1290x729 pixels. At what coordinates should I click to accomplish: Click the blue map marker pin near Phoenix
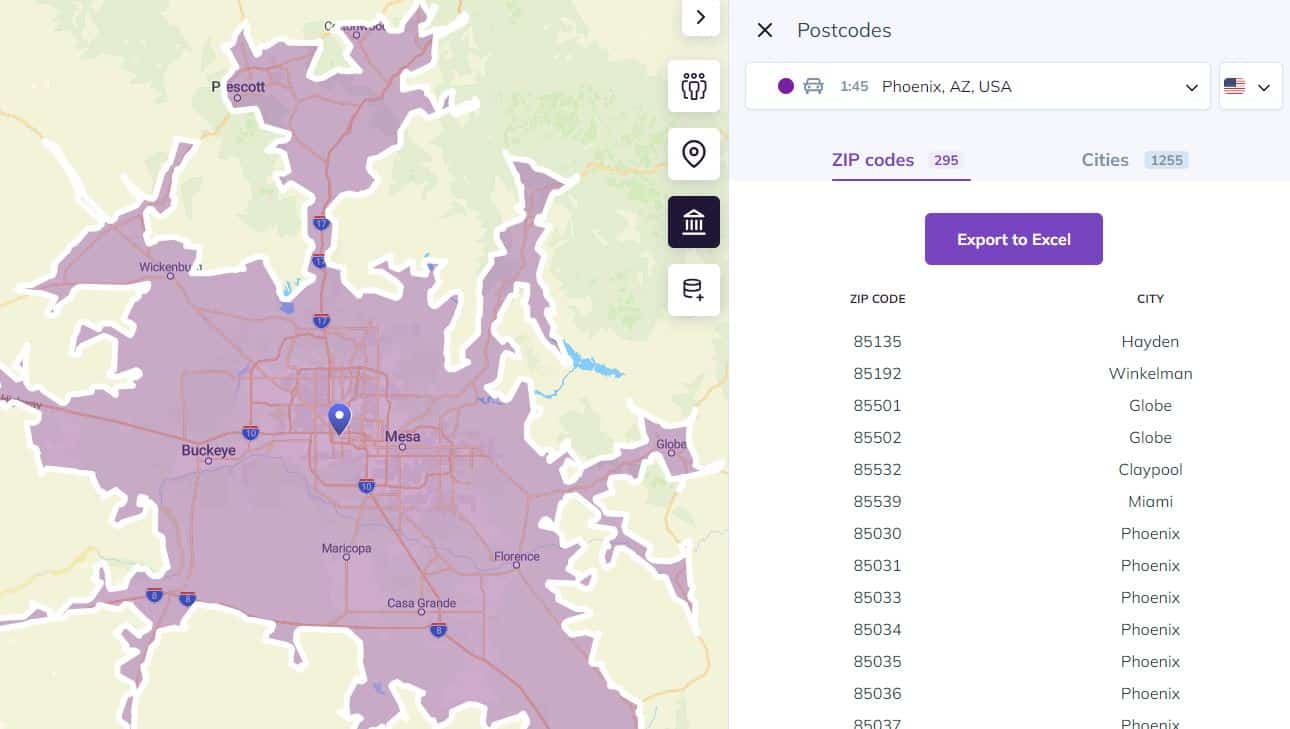(x=338, y=418)
